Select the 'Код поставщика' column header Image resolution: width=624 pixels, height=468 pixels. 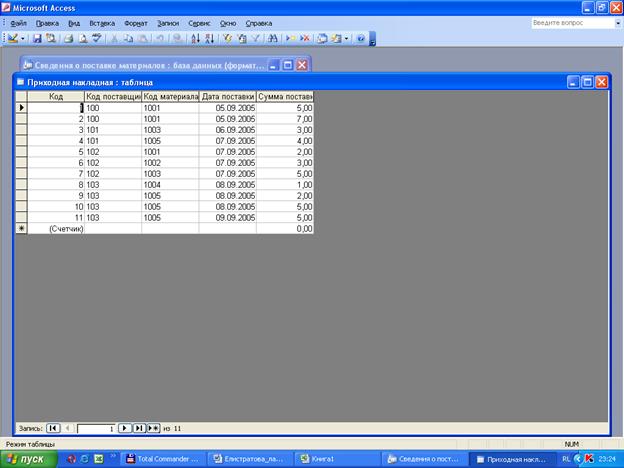[x=113, y=96]
